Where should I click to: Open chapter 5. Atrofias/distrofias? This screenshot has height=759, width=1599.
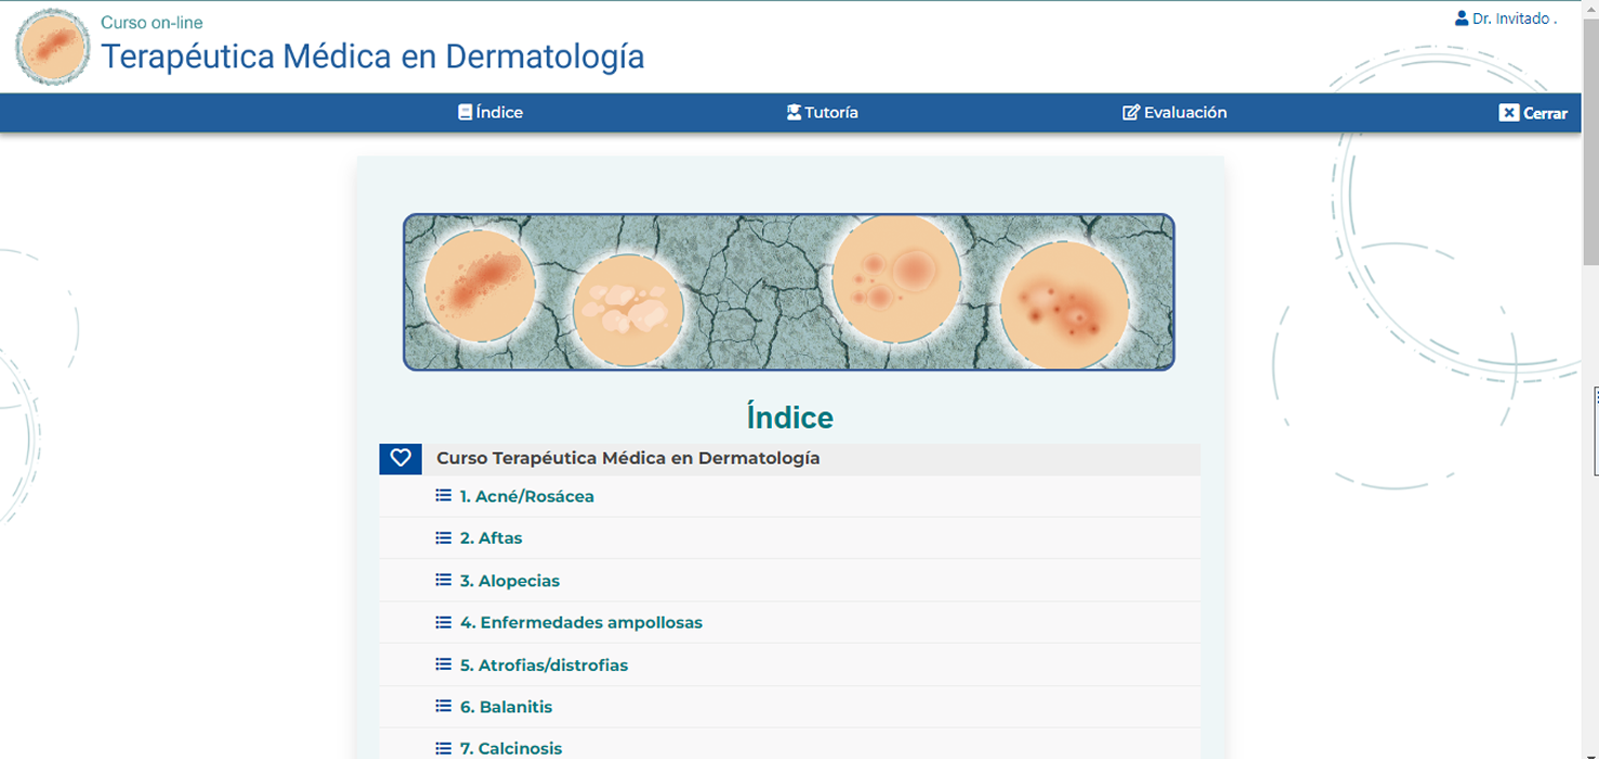[543, 665]
